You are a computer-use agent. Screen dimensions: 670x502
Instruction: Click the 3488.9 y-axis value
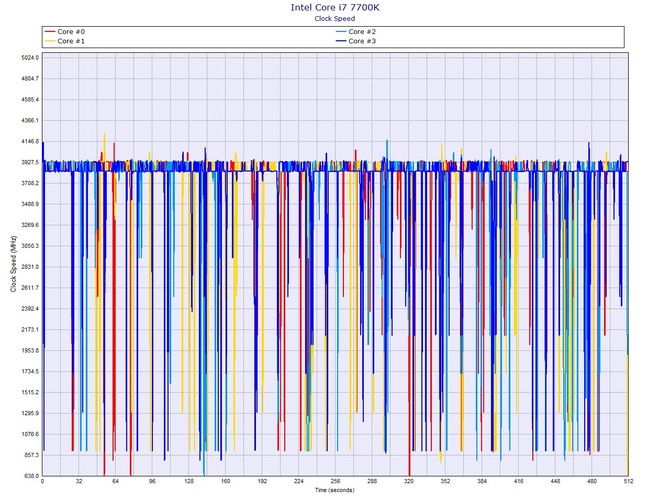(x=30, y=204)
